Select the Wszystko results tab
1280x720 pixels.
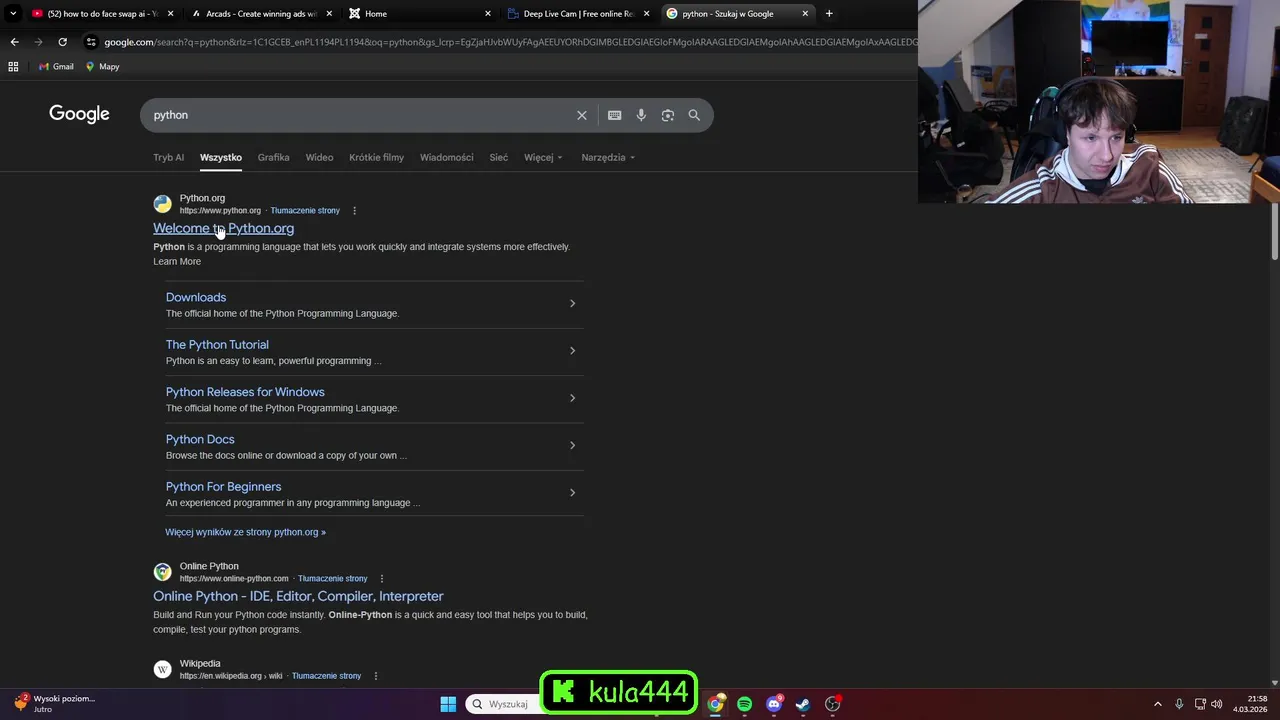221,157
